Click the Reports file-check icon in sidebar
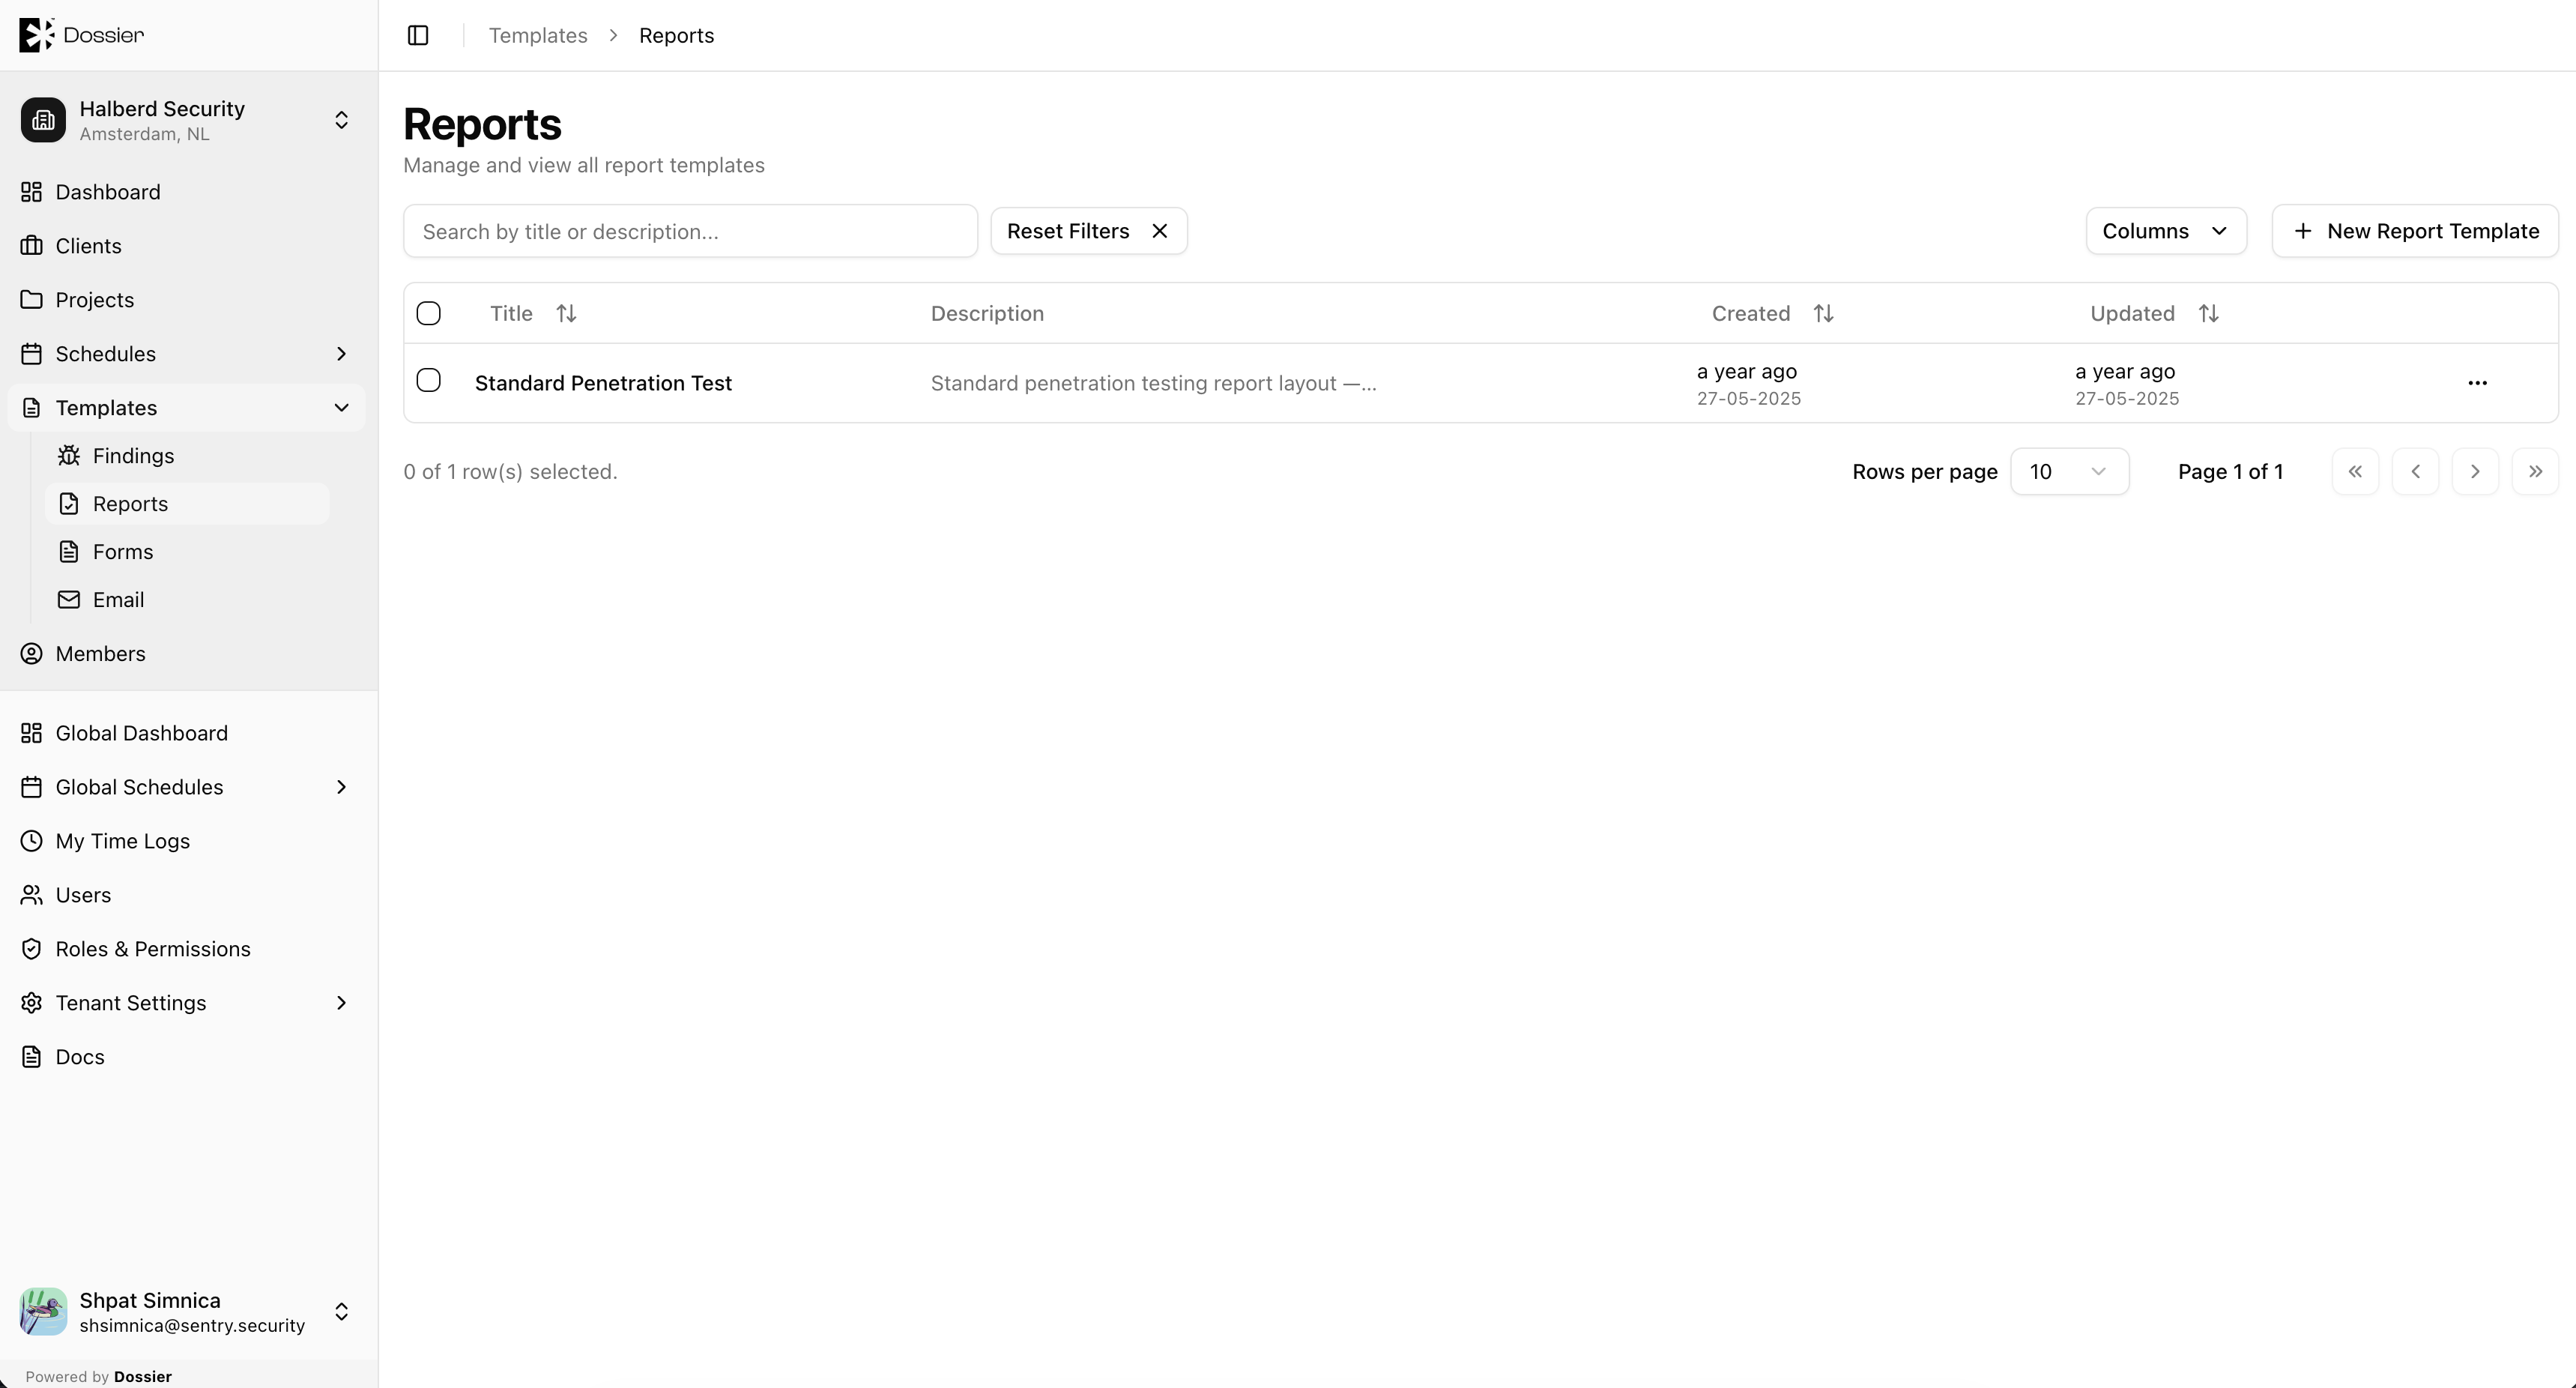 pos(69,504)
